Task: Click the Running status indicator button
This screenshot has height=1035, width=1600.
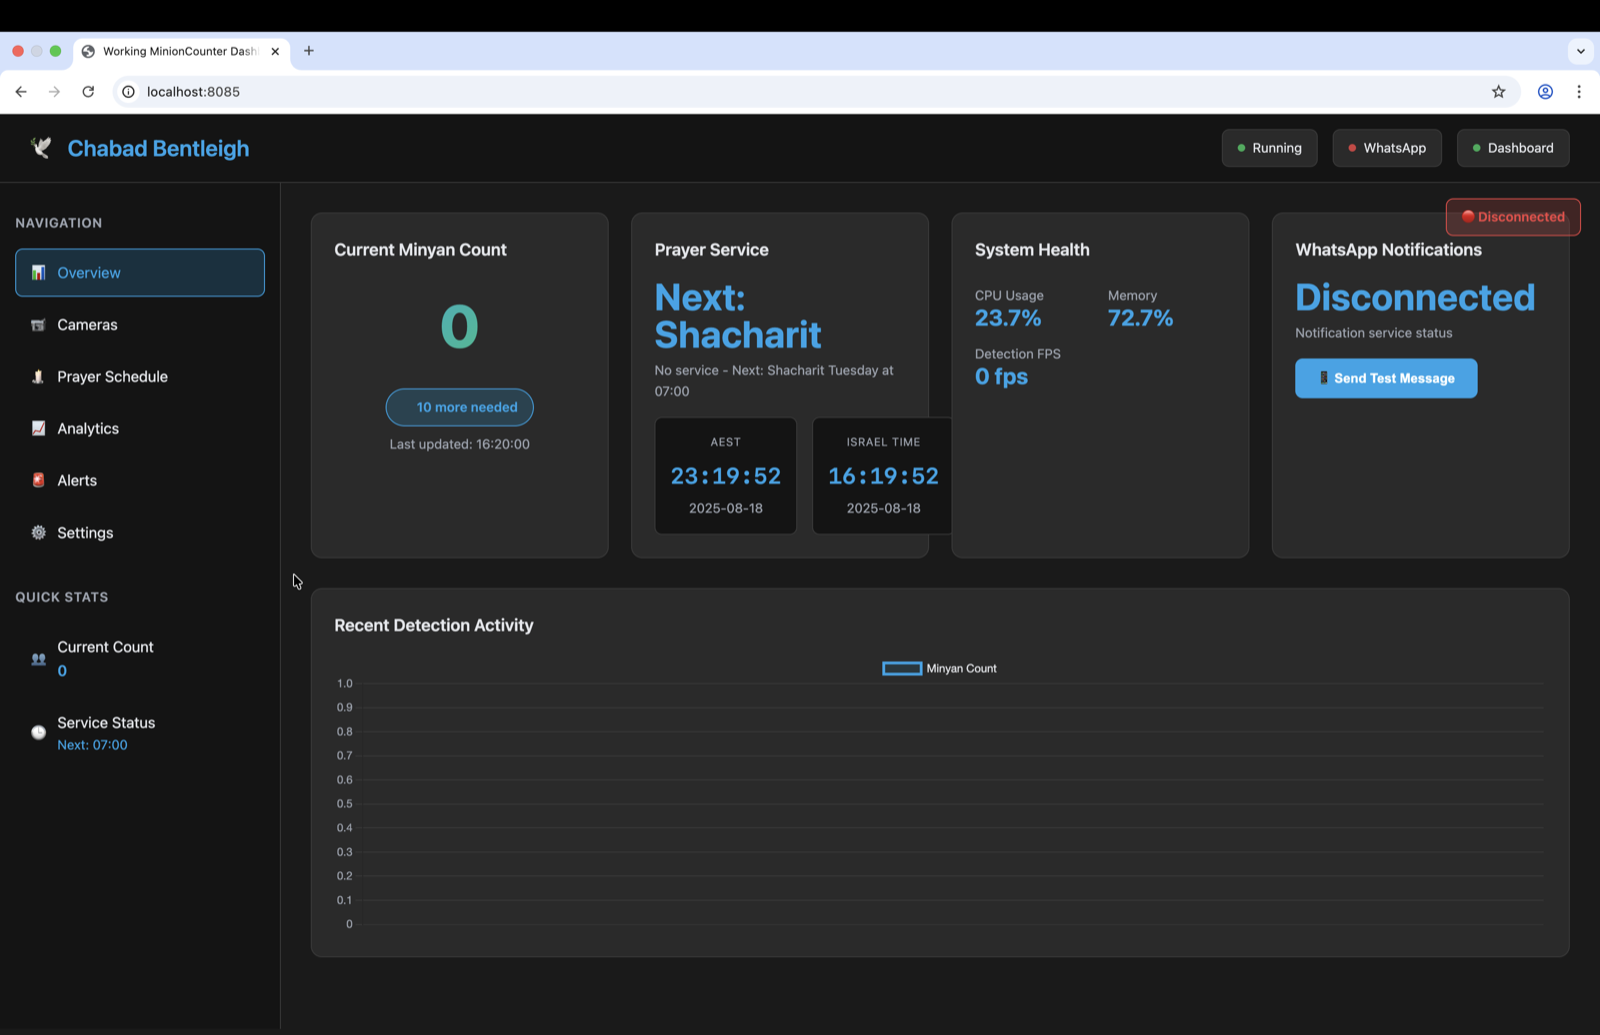Action: pyautogui.click(x=1269, y=148)
